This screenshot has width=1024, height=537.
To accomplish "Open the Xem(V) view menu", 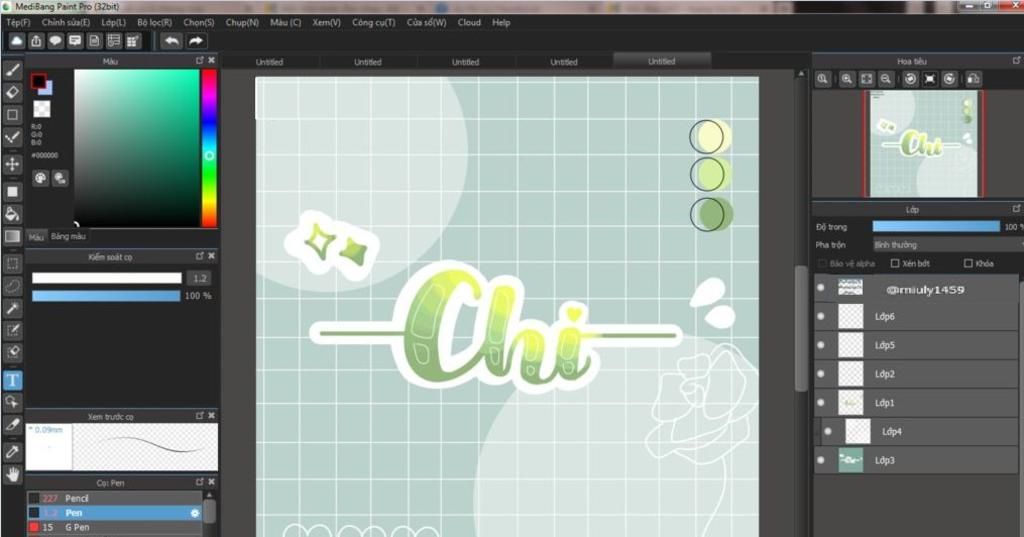I will click(x=327, y=22).
